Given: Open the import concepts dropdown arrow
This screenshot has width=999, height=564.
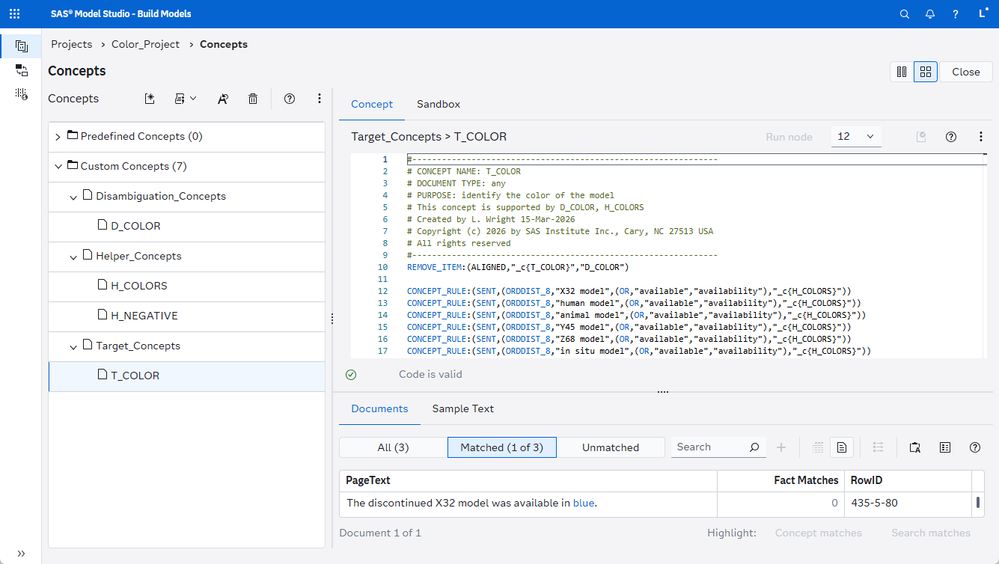Looking at the screenshot, I should click(193, 98).
